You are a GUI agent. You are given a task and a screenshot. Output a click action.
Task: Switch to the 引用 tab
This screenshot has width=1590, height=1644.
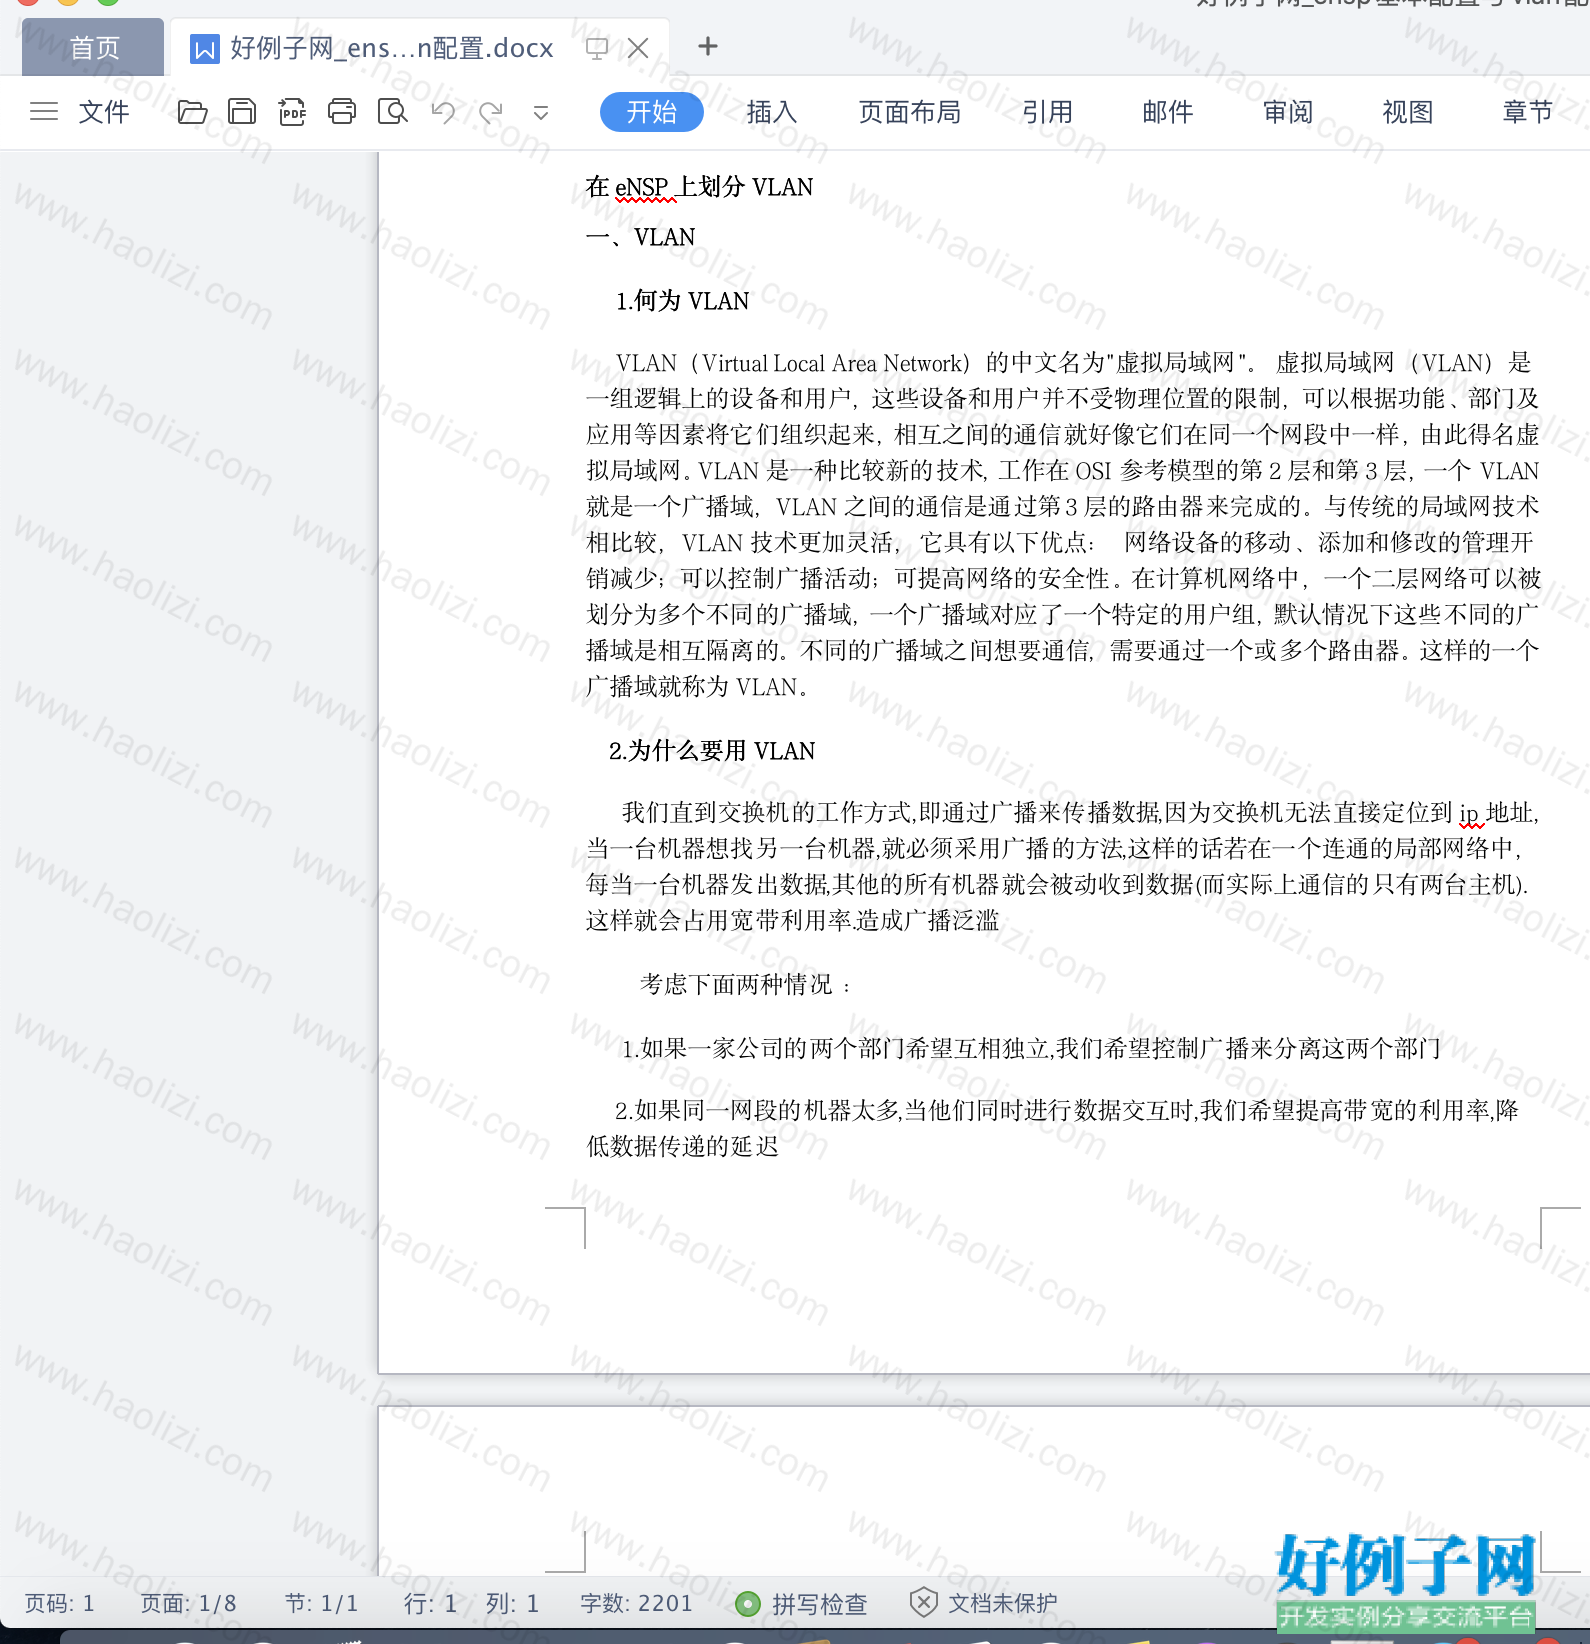point(1048,112)
